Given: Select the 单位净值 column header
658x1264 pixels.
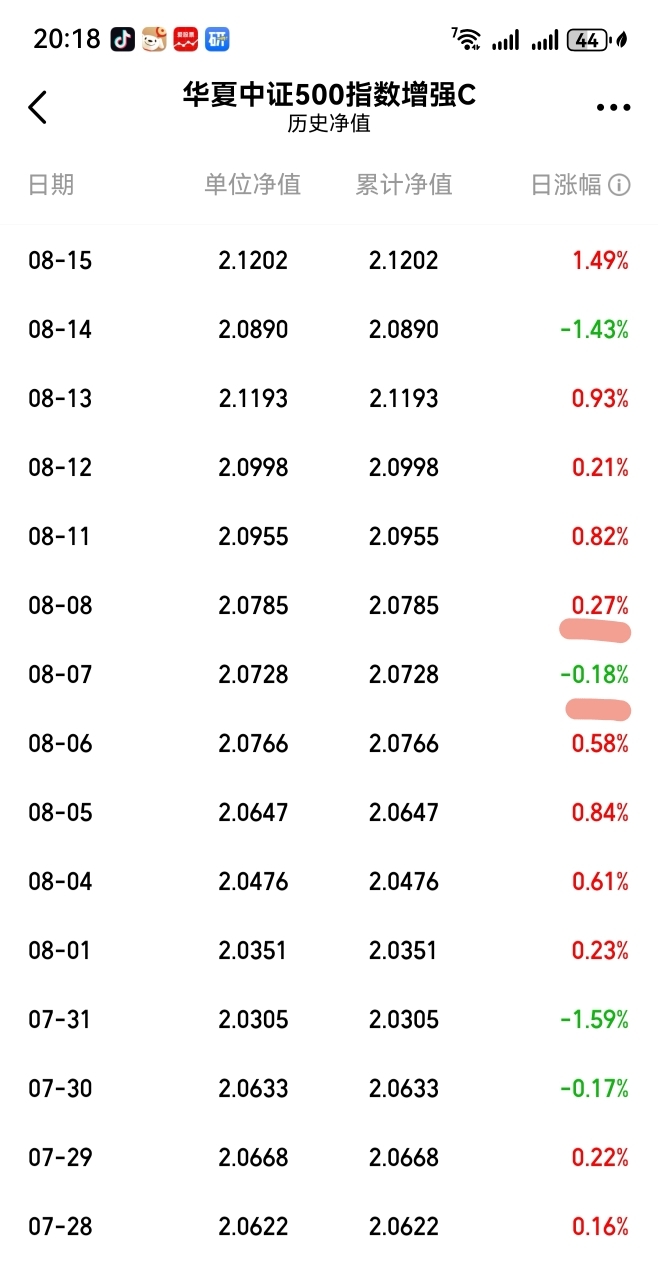Looking at the screenshot, I should [253, 185].
